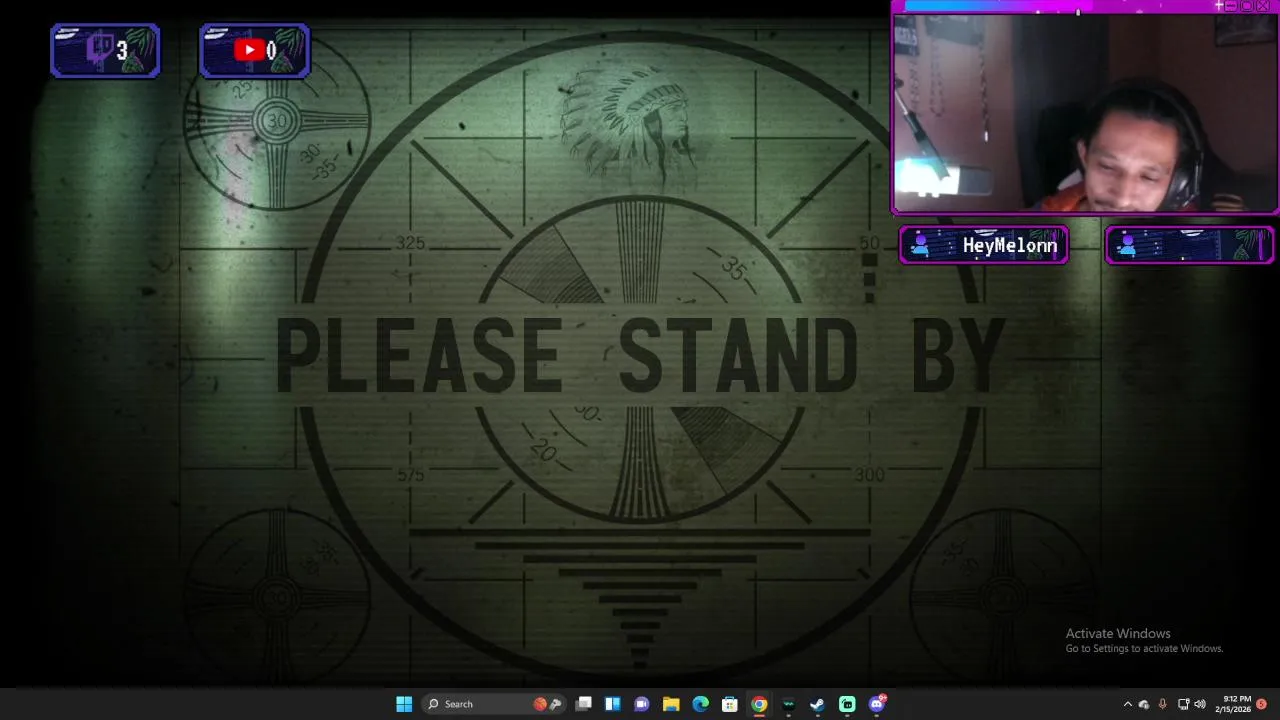Click the empty follower label next to HeyMelonn

coord(1189,245)
